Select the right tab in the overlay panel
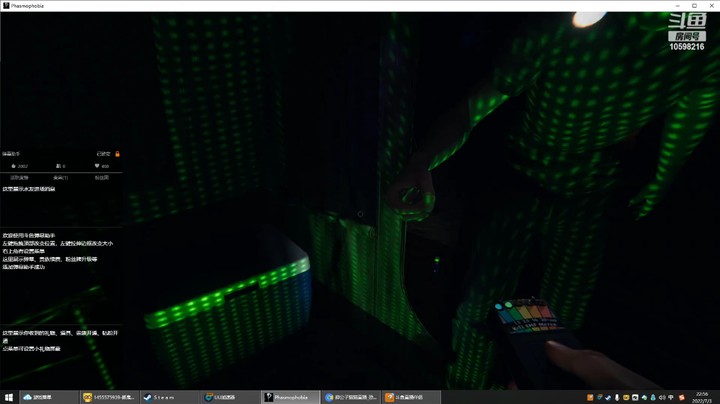This screenshot has height=404, width=720. tap(101, 178)
